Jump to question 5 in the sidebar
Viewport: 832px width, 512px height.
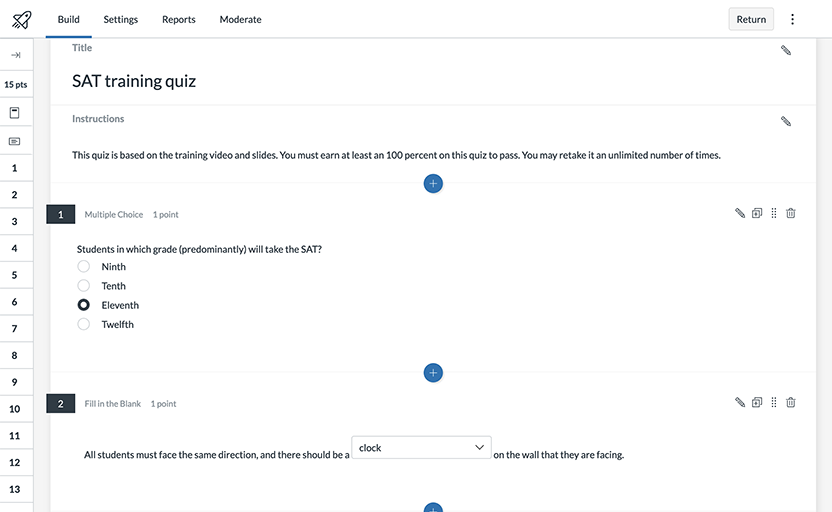click(x=14, y=275)
